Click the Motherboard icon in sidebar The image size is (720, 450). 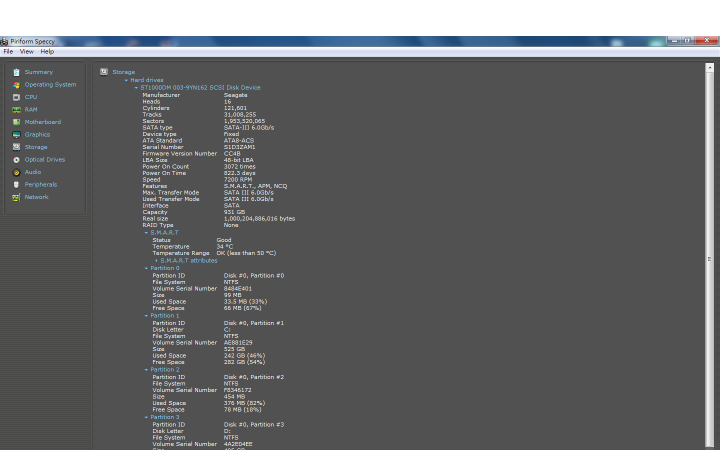(x=17, y=122)
